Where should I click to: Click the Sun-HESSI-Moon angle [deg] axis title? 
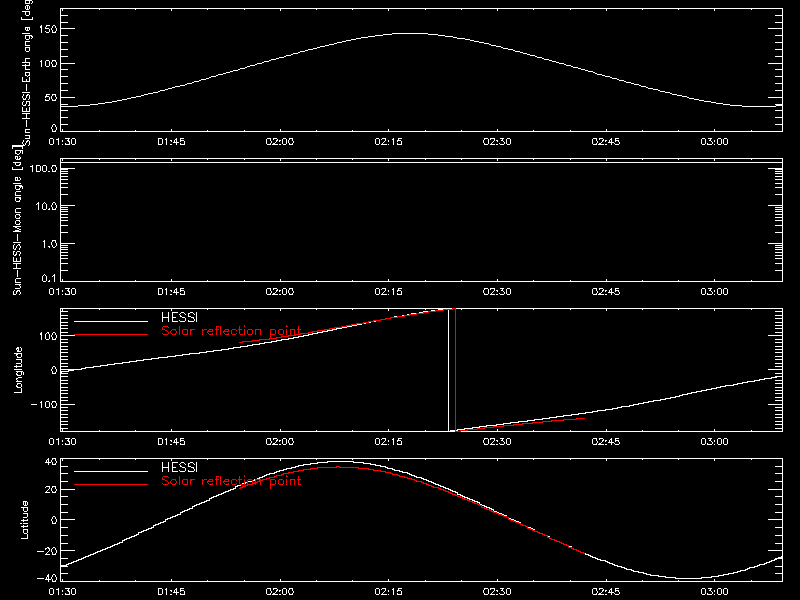point(17,220)
